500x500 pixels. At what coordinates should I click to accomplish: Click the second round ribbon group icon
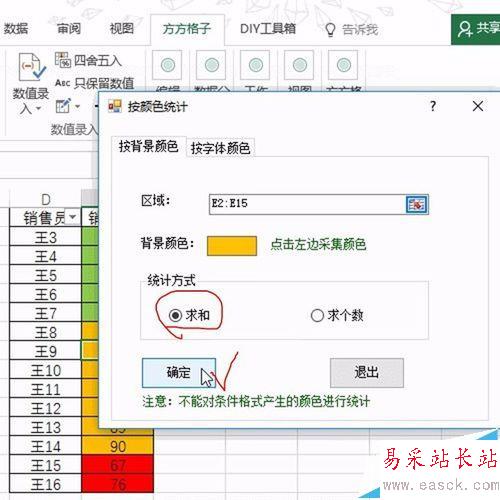pos(211,65)
